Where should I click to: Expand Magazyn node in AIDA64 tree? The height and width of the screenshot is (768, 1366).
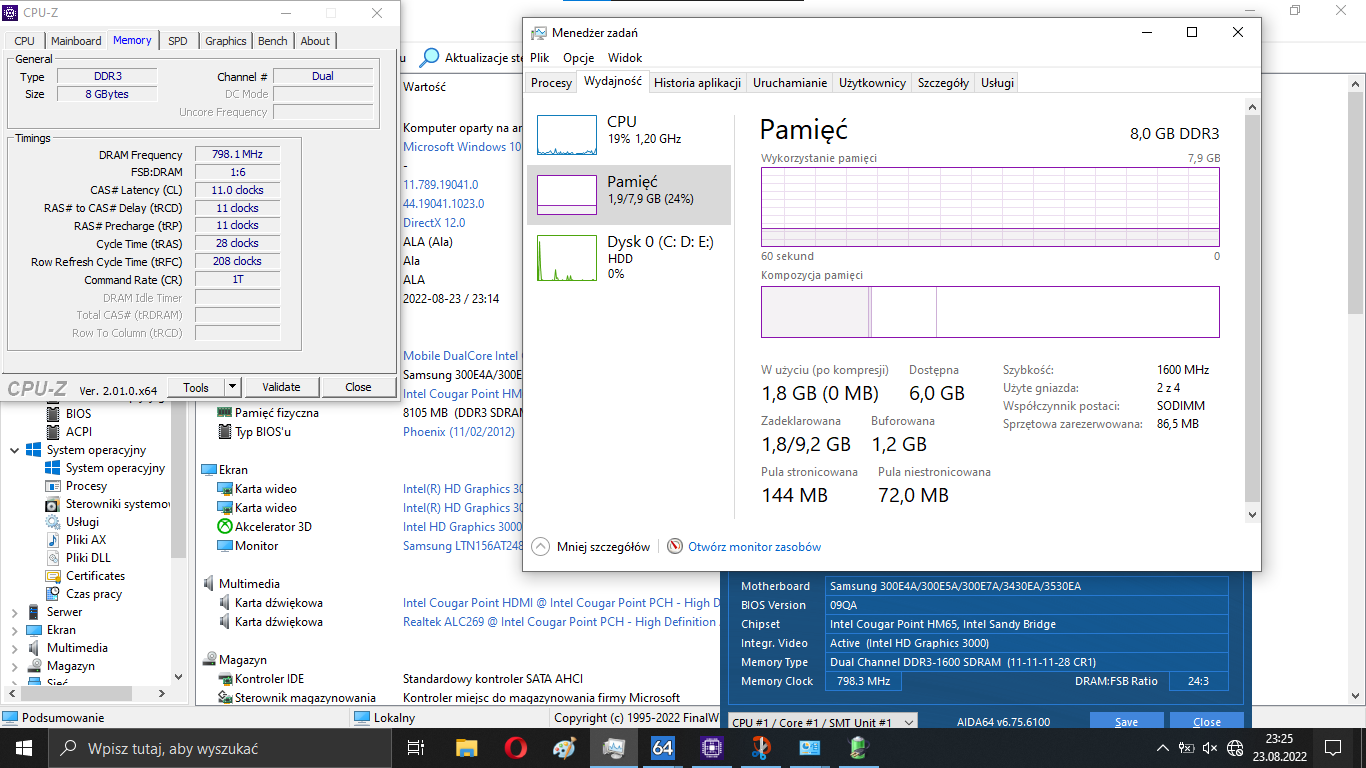pyautogui.click(x=14, y=666)
